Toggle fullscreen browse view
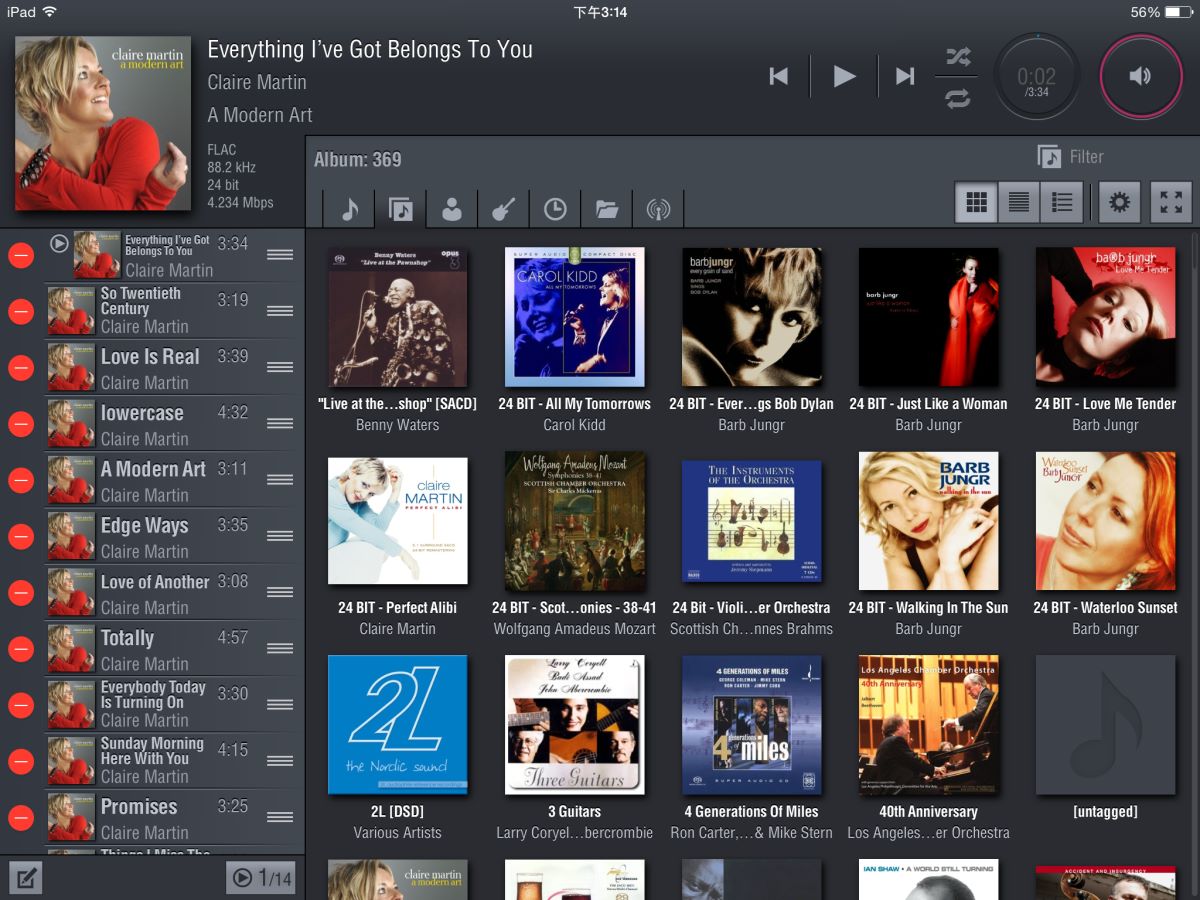The image size is (1200, 900). (x=1172, y=203)
